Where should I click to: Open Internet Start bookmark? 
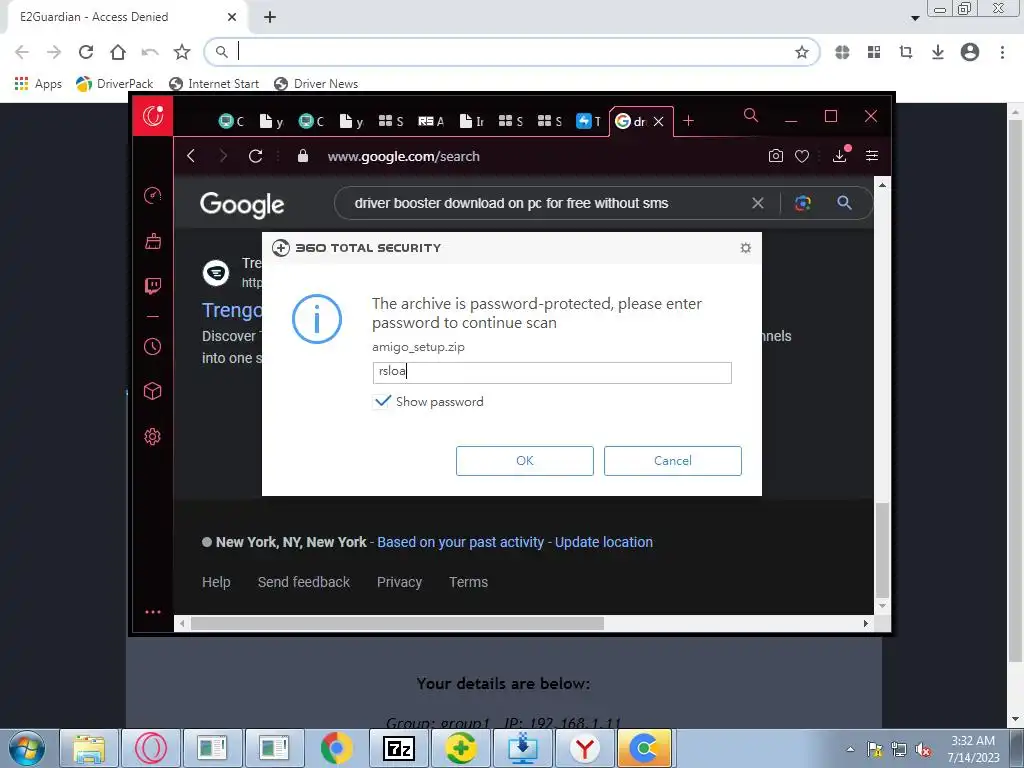[x=214, y=84]
